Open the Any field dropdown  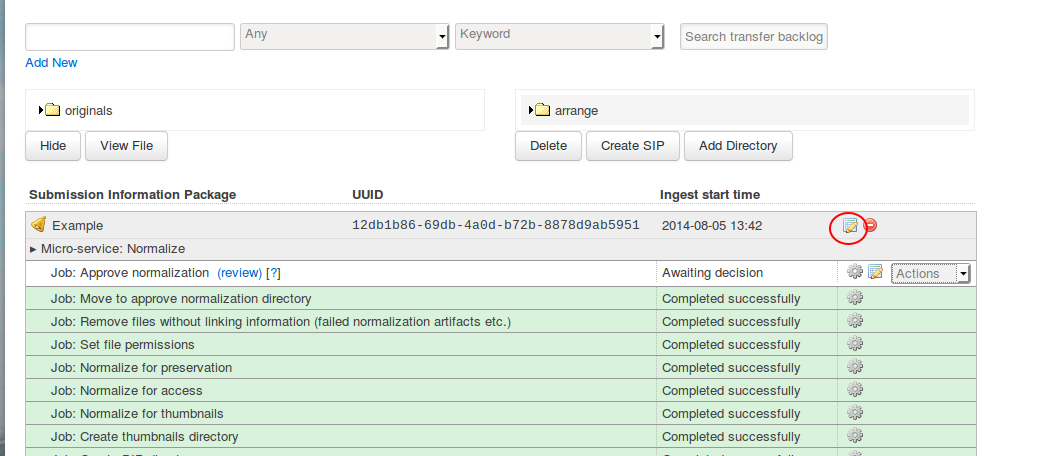pyautogui.click(x=345, y=36)
